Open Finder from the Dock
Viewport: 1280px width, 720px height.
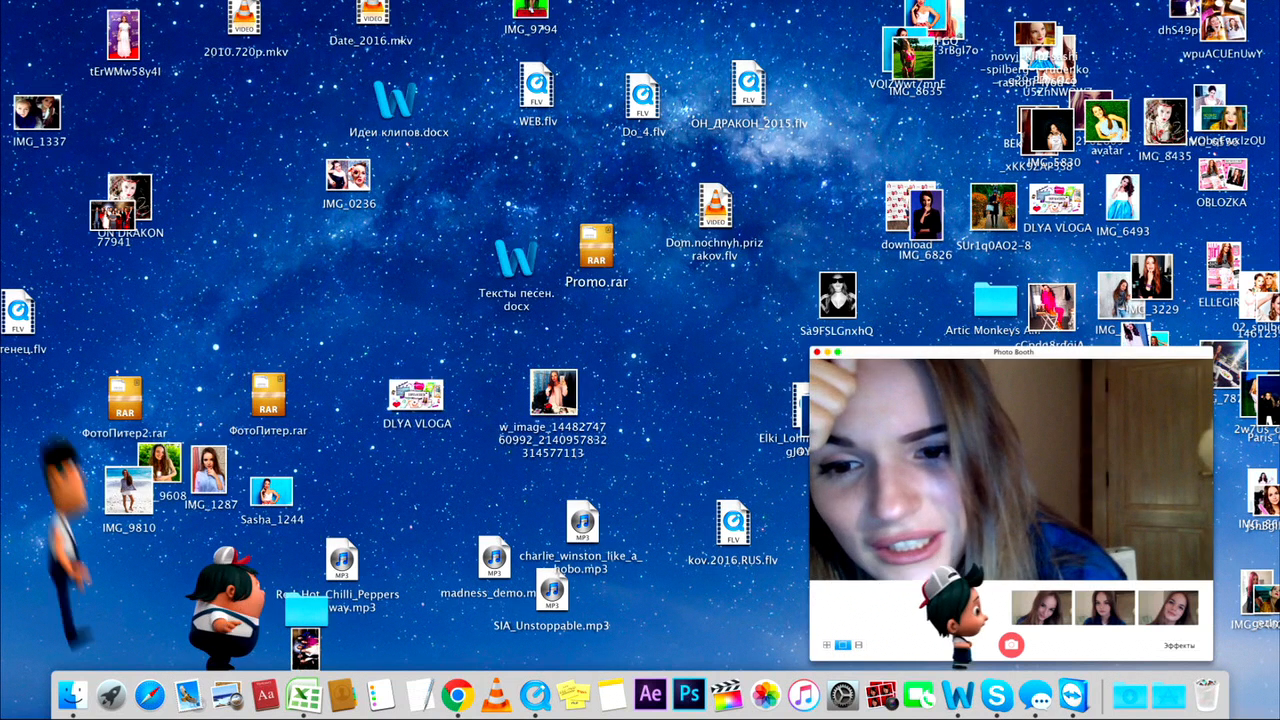click(x=72, y=695)
